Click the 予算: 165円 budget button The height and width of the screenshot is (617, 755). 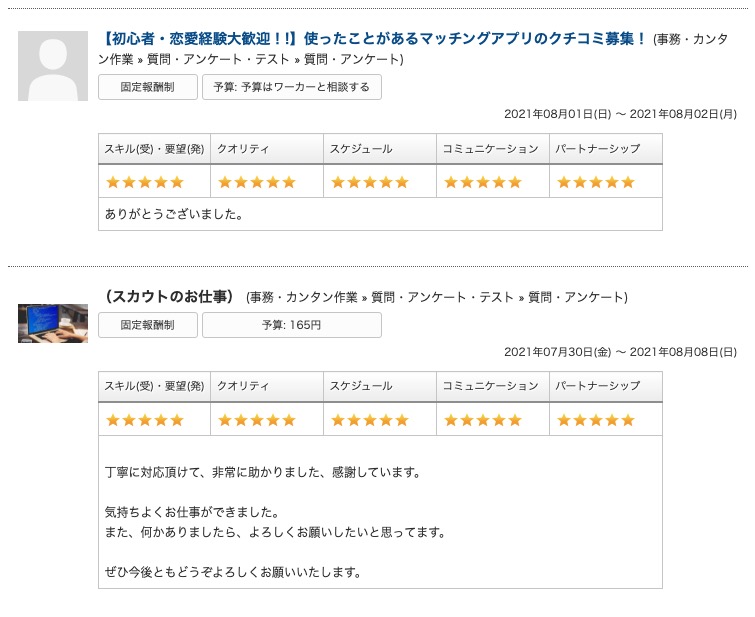(291, 325)
